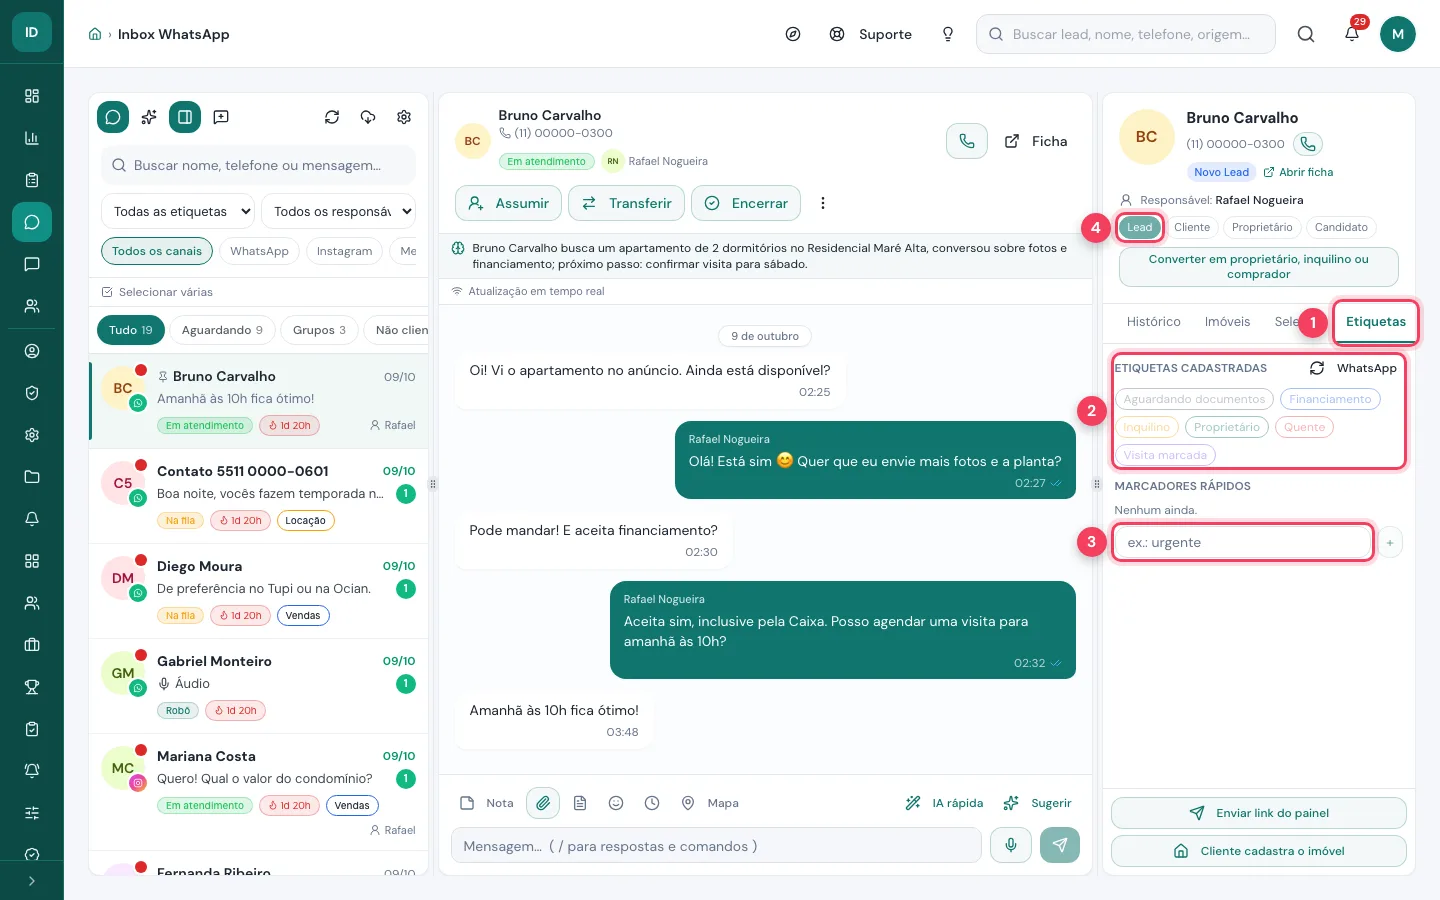Toggle the Quente tag
1440x900 pixels.
click(1304, 427)
